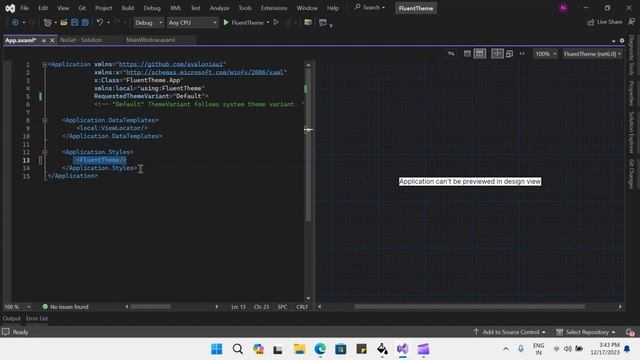Open Windows Start menu
The height and width of the screenshot is (360, 640).
click(x=217, y=349)
